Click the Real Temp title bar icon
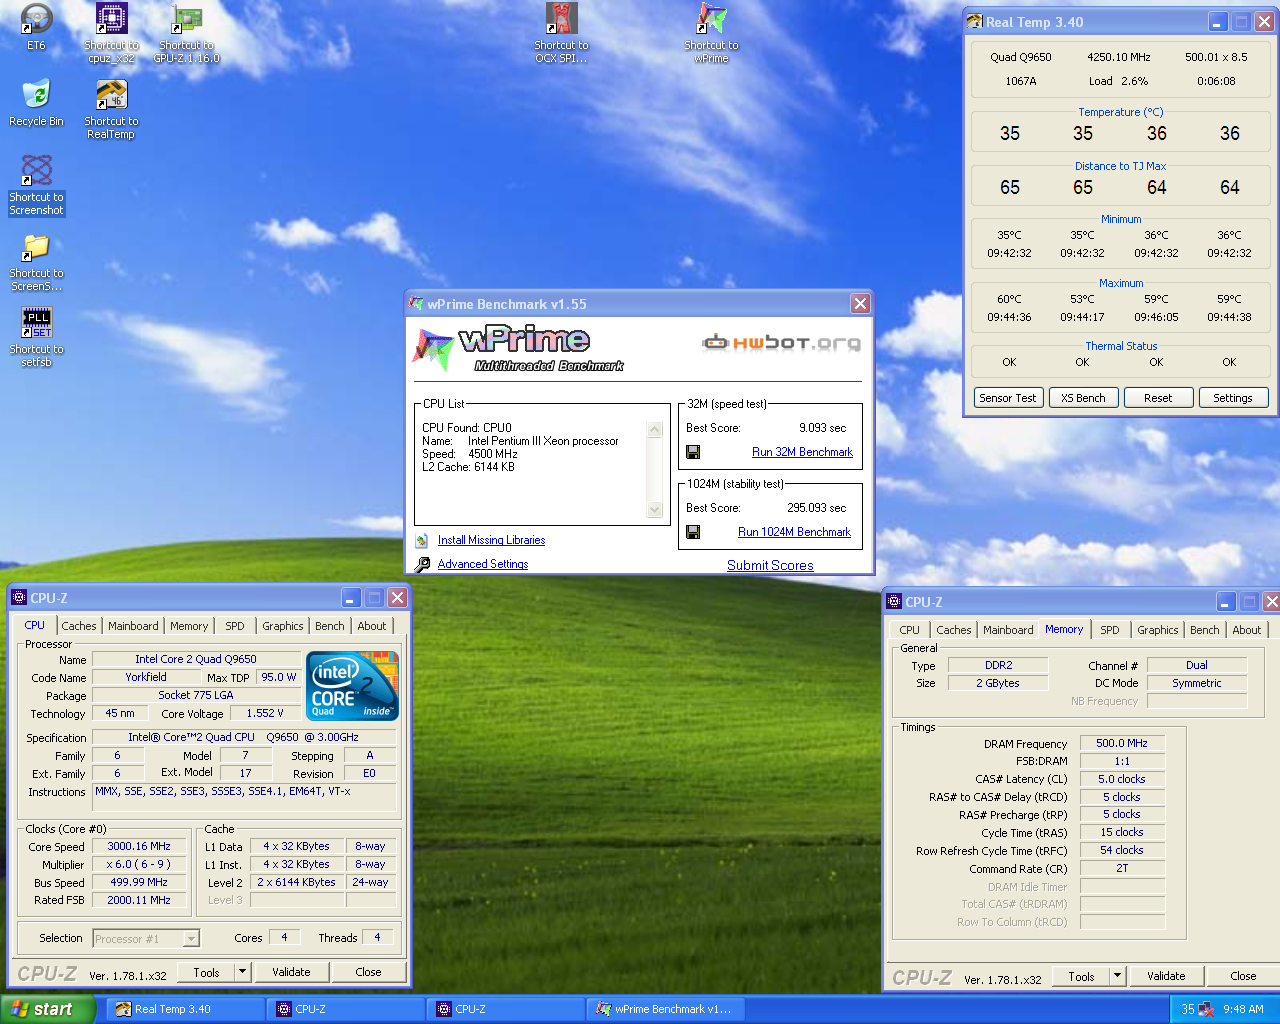 pyautogui.click(x=975, y=22)
